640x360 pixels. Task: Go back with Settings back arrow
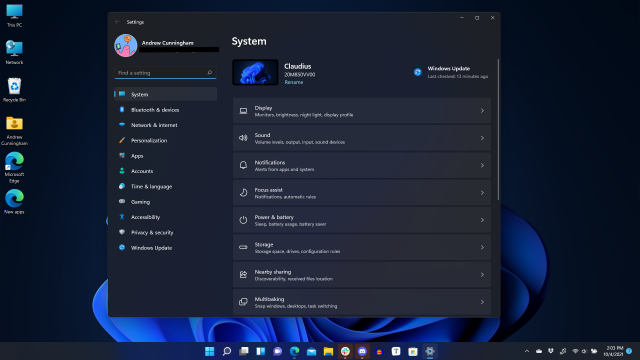pos(117,22)
